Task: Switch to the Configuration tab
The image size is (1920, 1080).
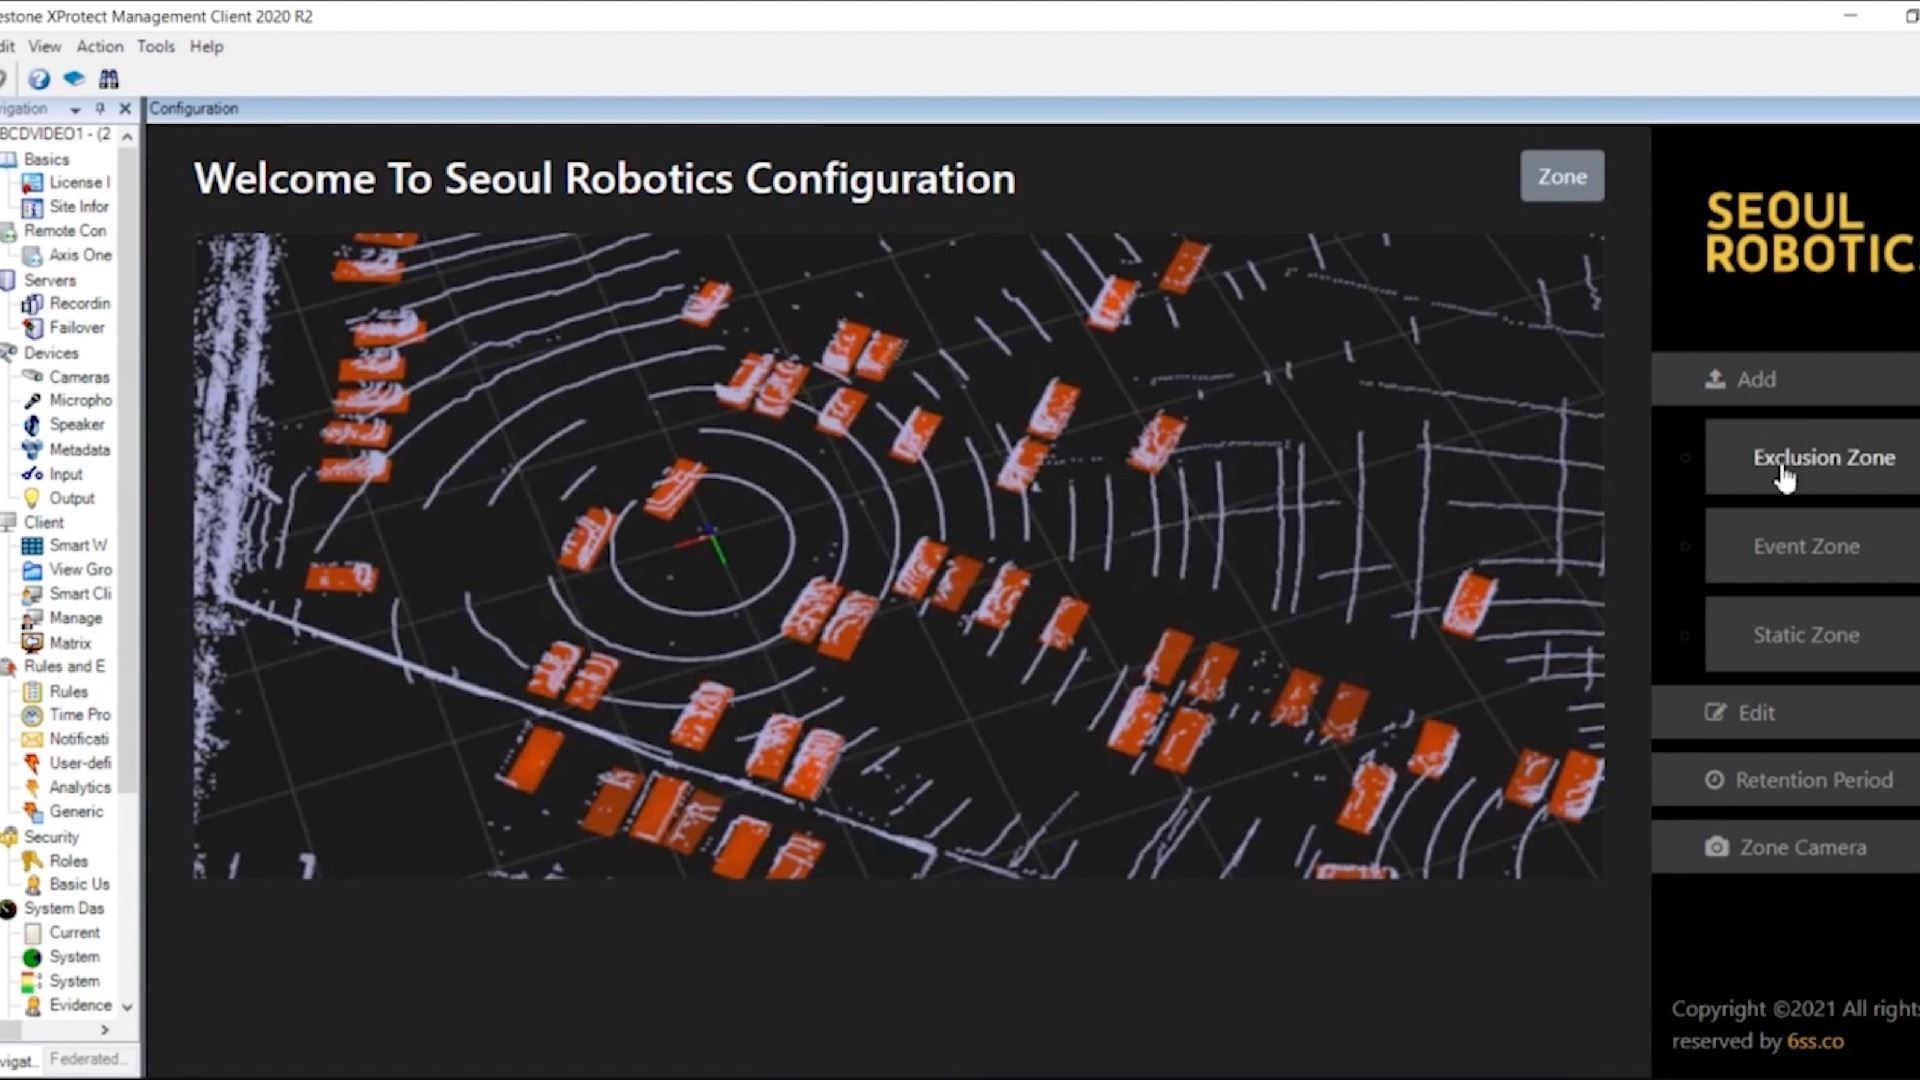Action: pos(194,108)
